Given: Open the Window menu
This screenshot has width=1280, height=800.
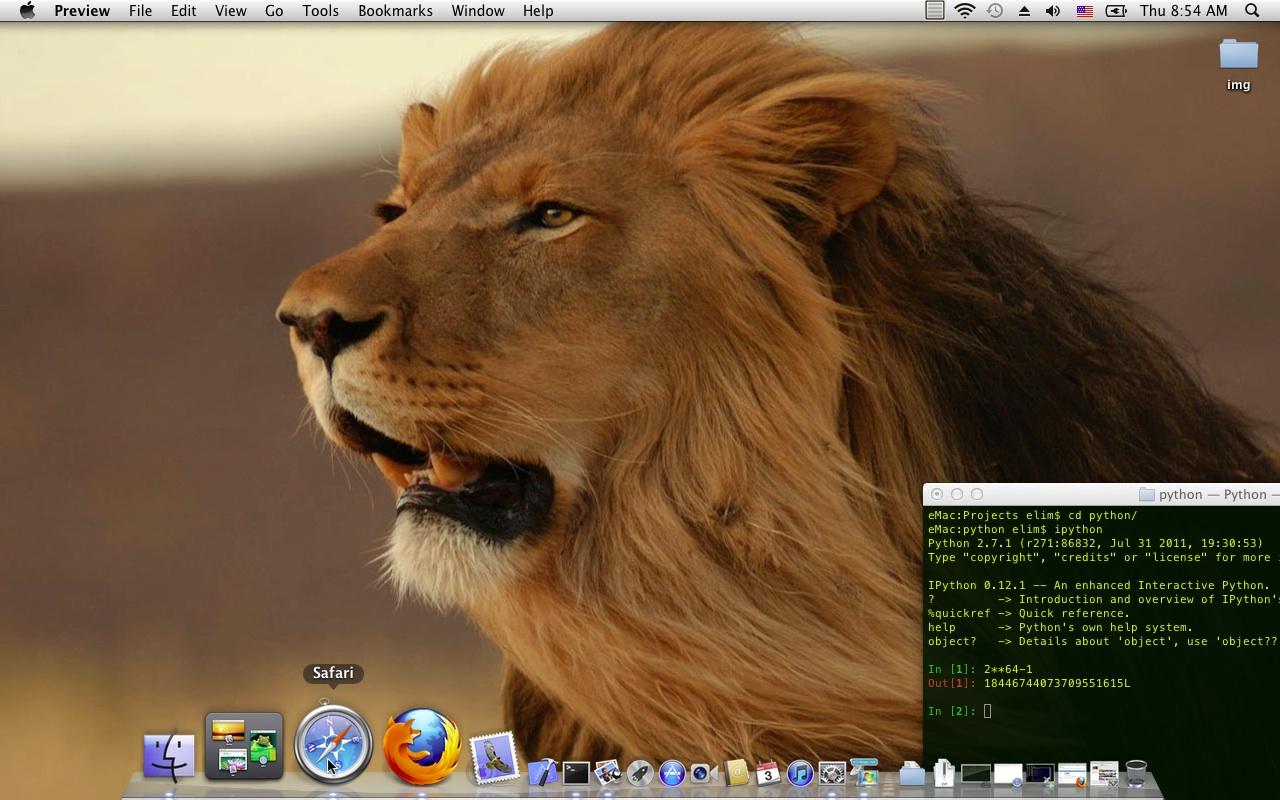Looking at the screenshot, I should (x=477, y=11).
